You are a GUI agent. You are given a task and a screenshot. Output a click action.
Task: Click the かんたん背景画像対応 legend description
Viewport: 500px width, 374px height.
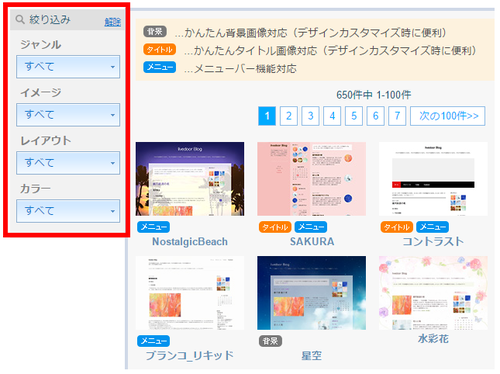tap(310, 33)
